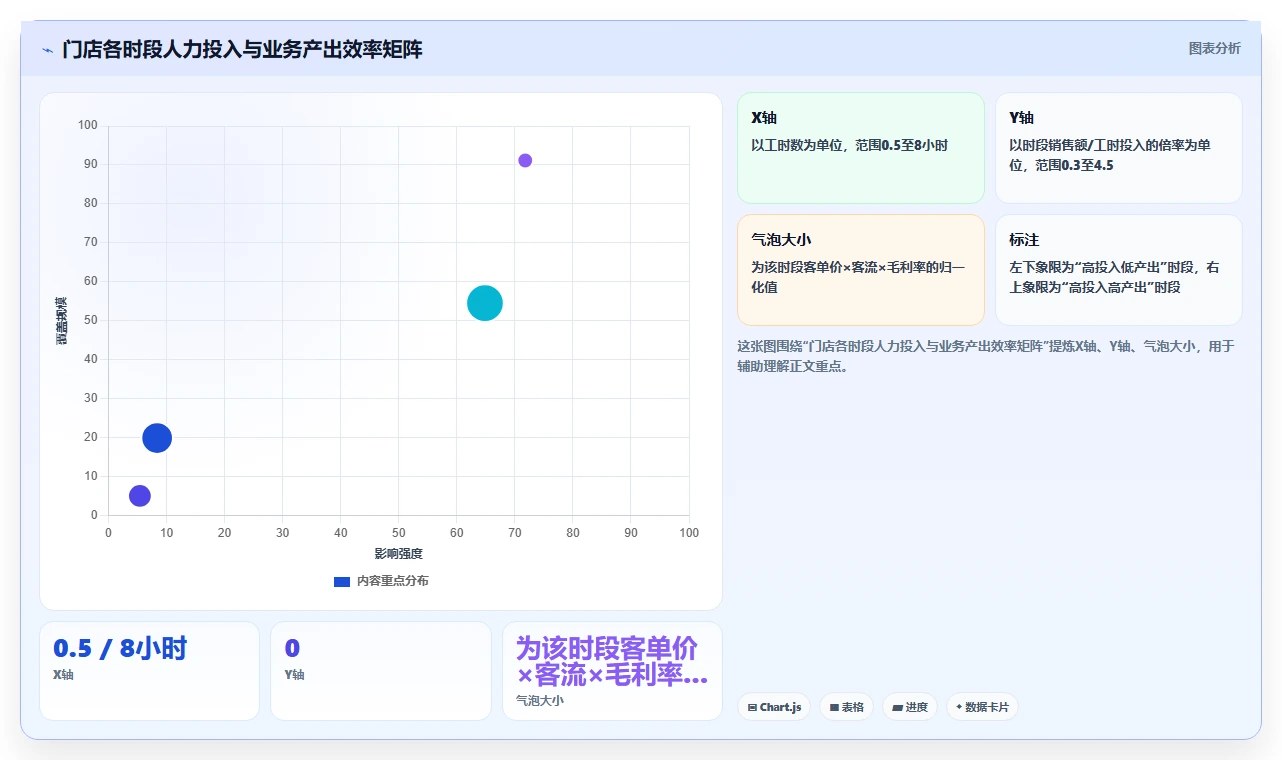Click the Y轴 stat card showing 0

click(x=381, y=671)
